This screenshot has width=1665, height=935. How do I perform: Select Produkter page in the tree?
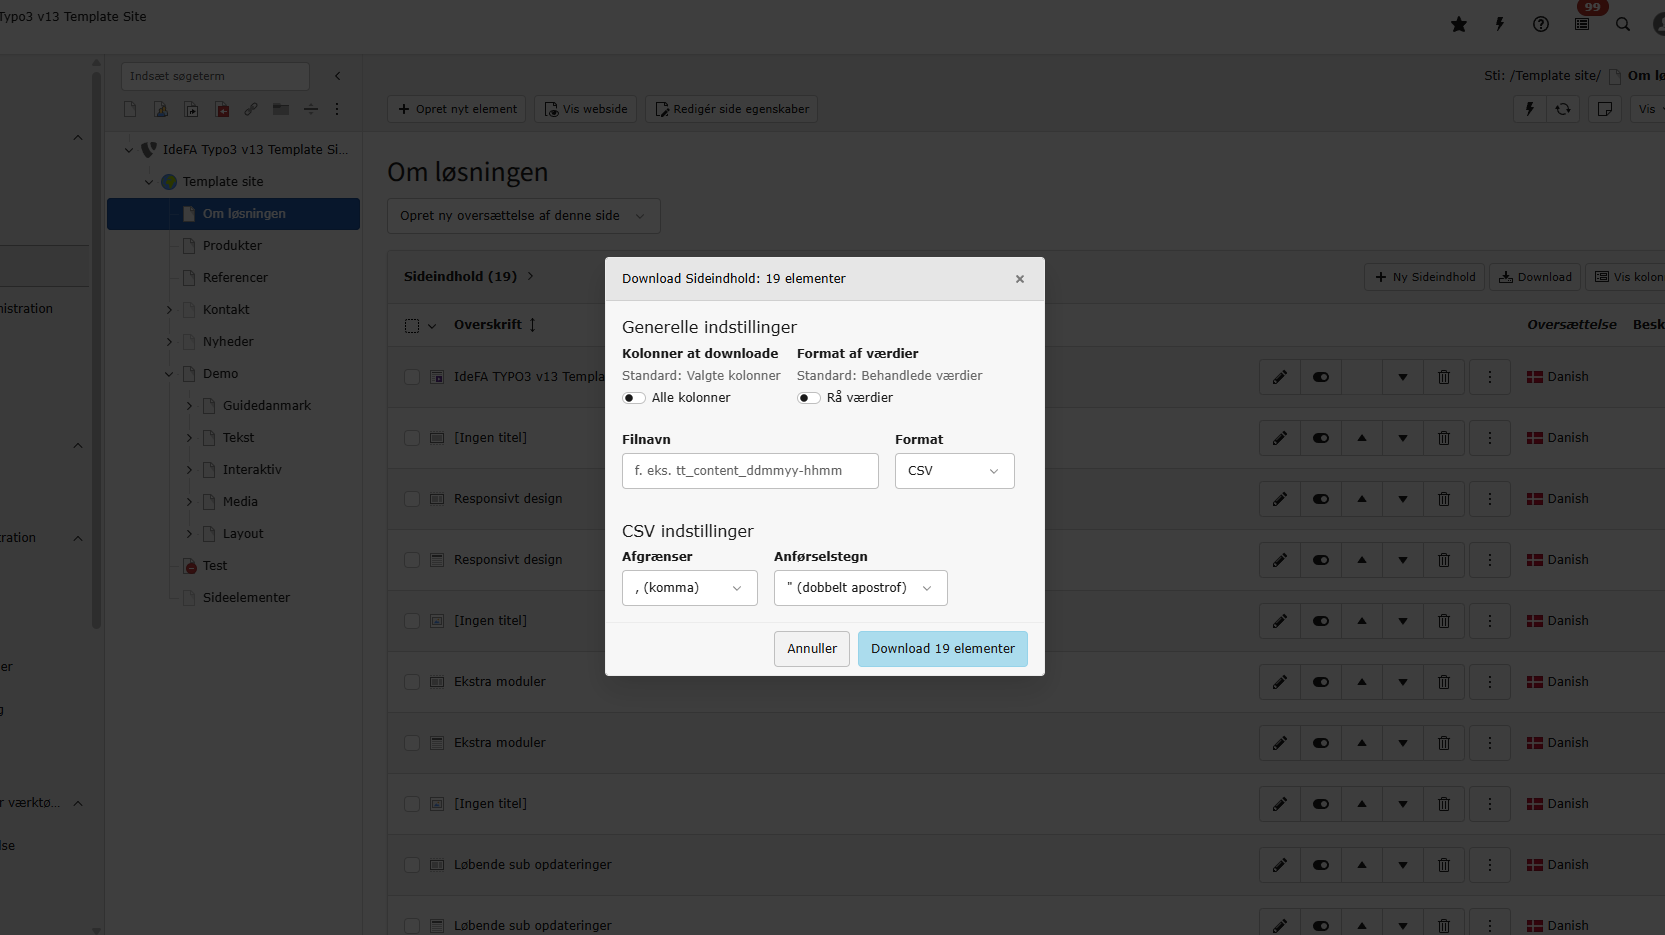(232, 246)
